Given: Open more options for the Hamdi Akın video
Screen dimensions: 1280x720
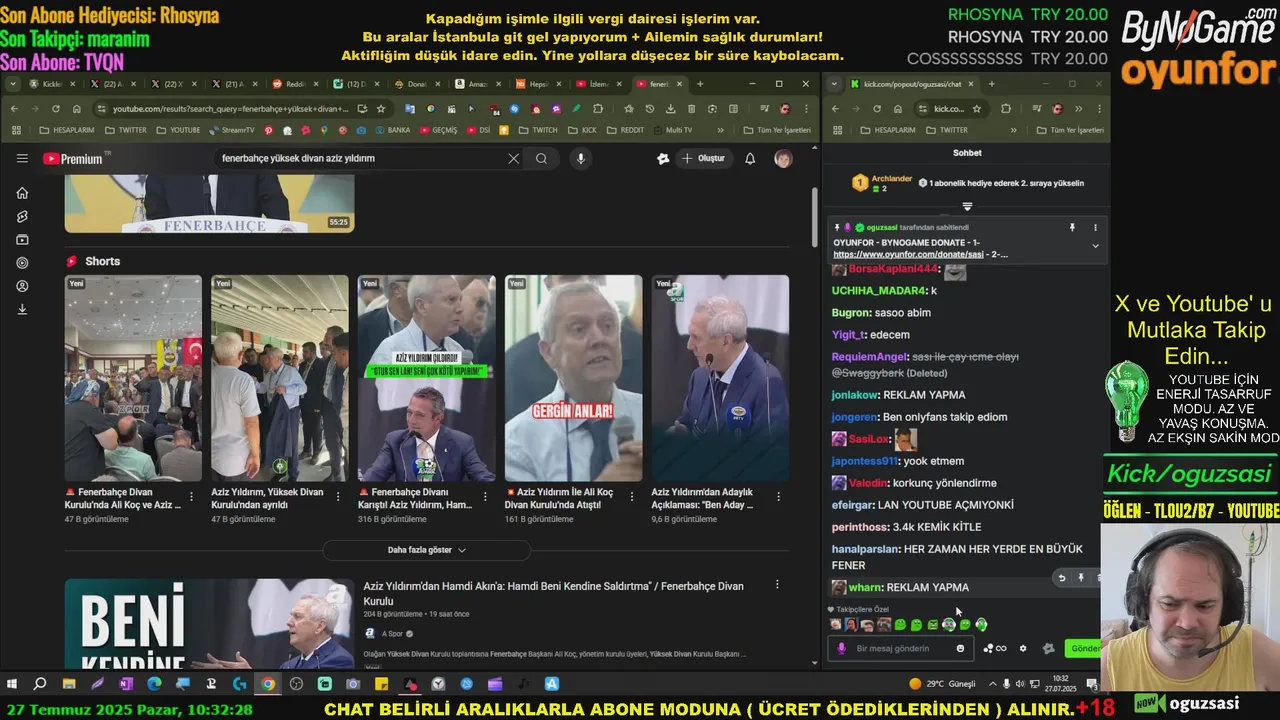Looking at the screenshot, I should 778,585.
